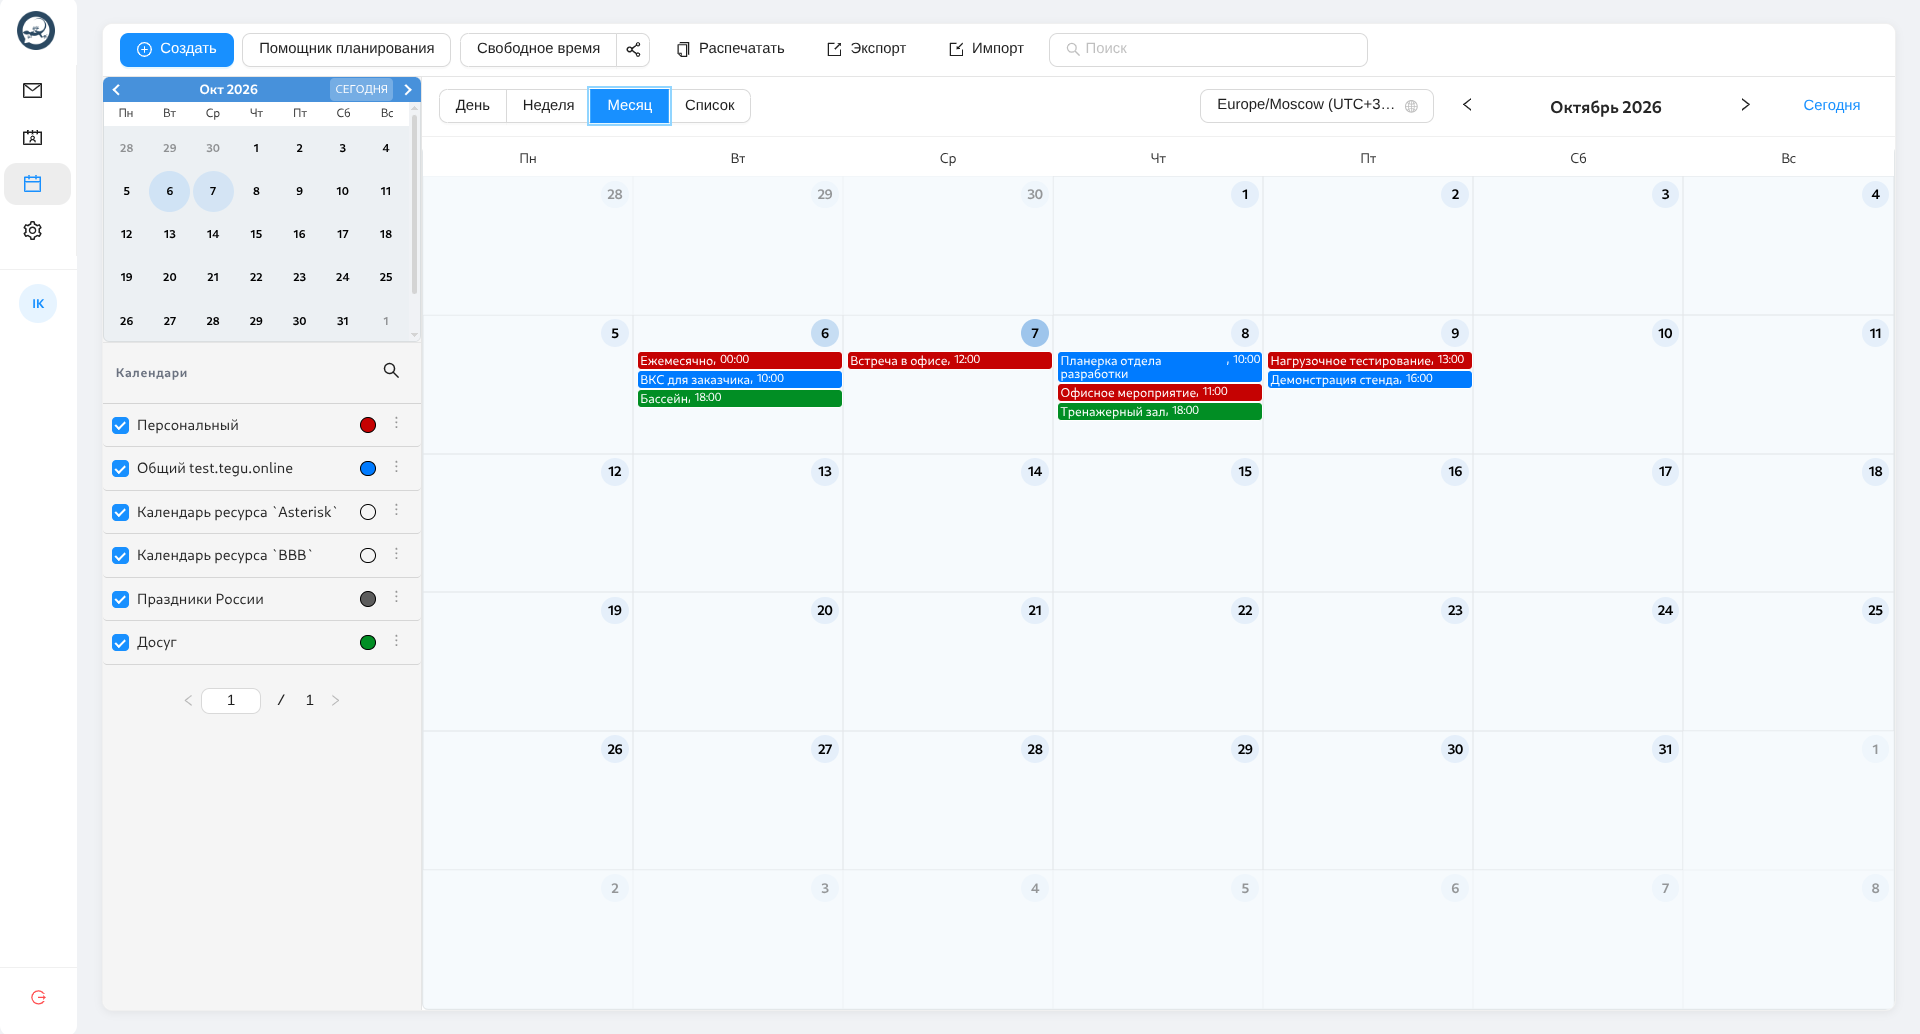Click the Сегодня link at top right
1920x1034 pixels.
(1832, 105)
